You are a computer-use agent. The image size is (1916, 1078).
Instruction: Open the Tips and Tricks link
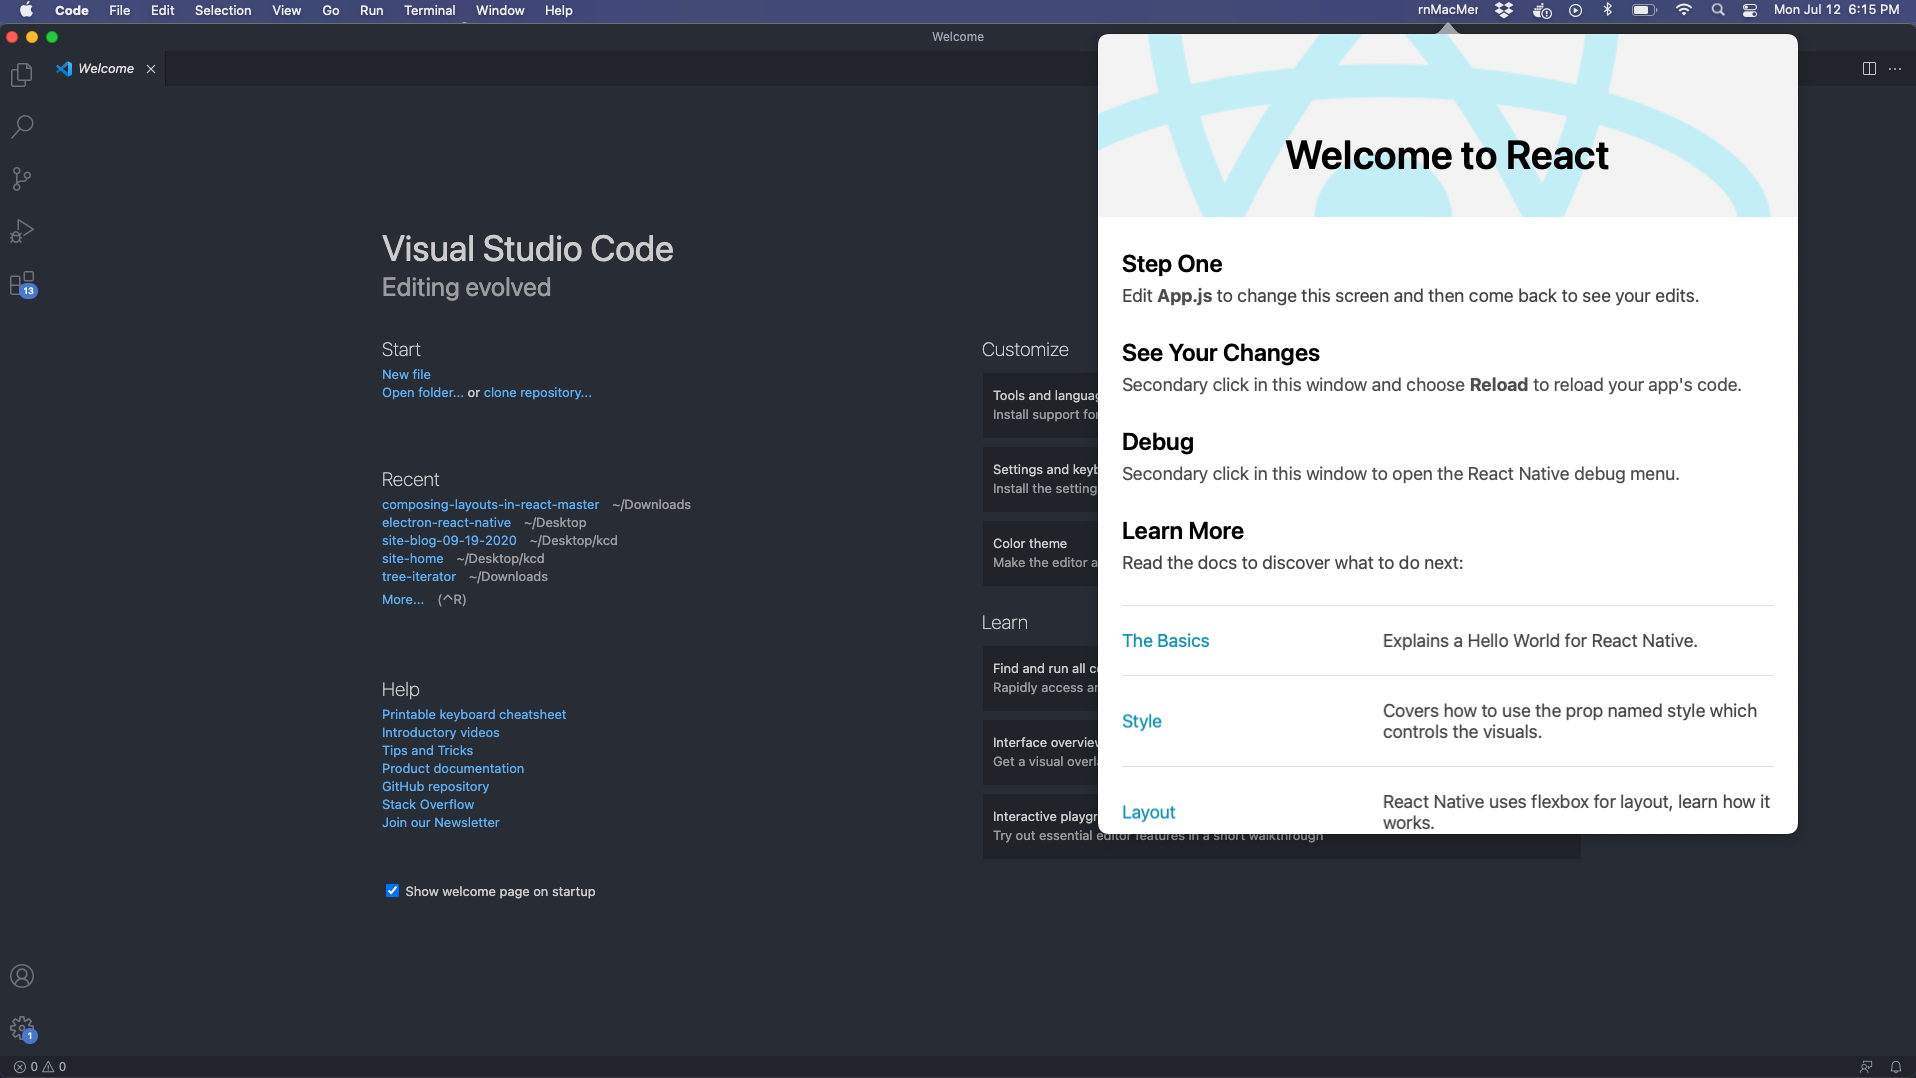click(x=427, y=751)
